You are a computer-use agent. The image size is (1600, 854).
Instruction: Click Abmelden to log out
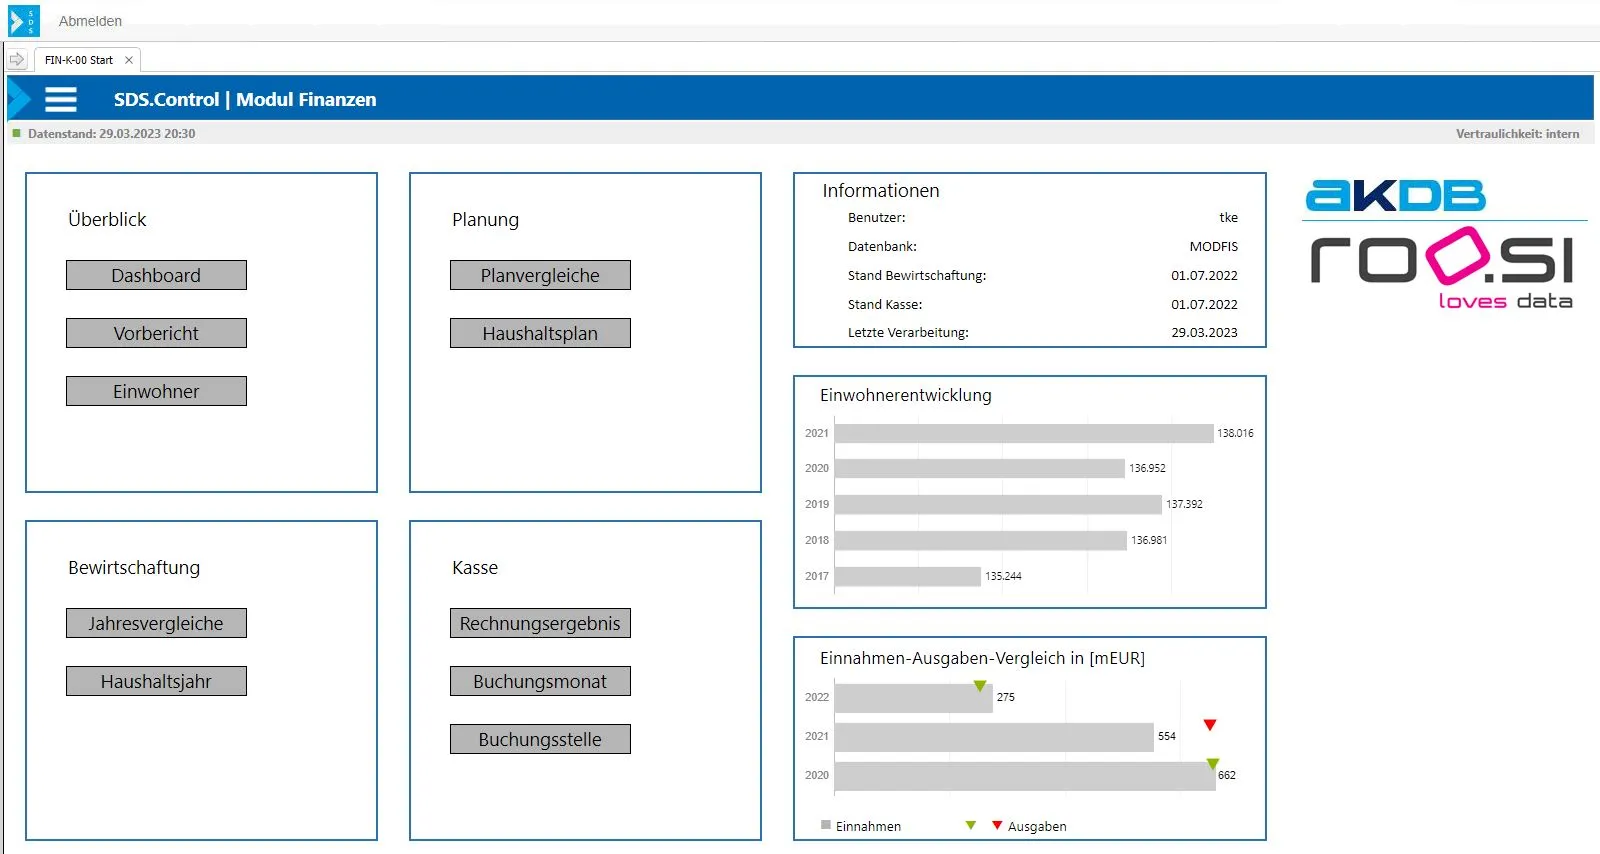(x=90, y=21)
